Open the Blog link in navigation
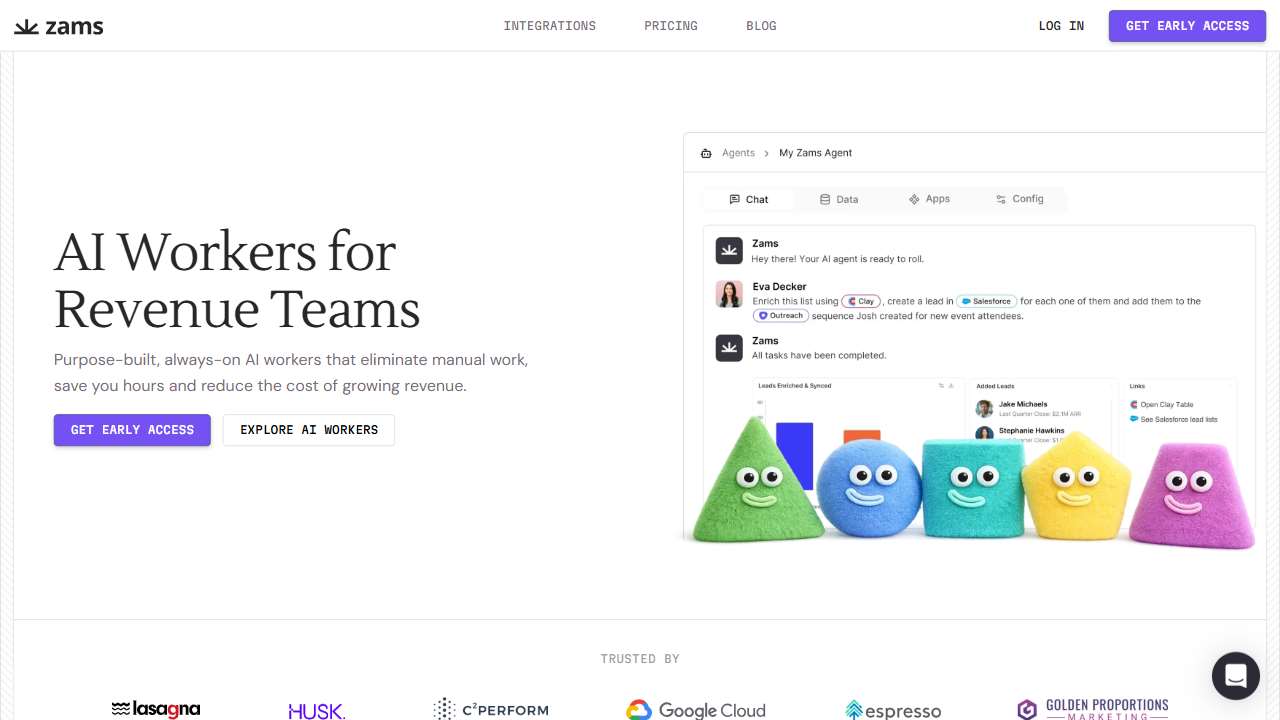This screenshot has width=1280, height=720. pos(761,26)
